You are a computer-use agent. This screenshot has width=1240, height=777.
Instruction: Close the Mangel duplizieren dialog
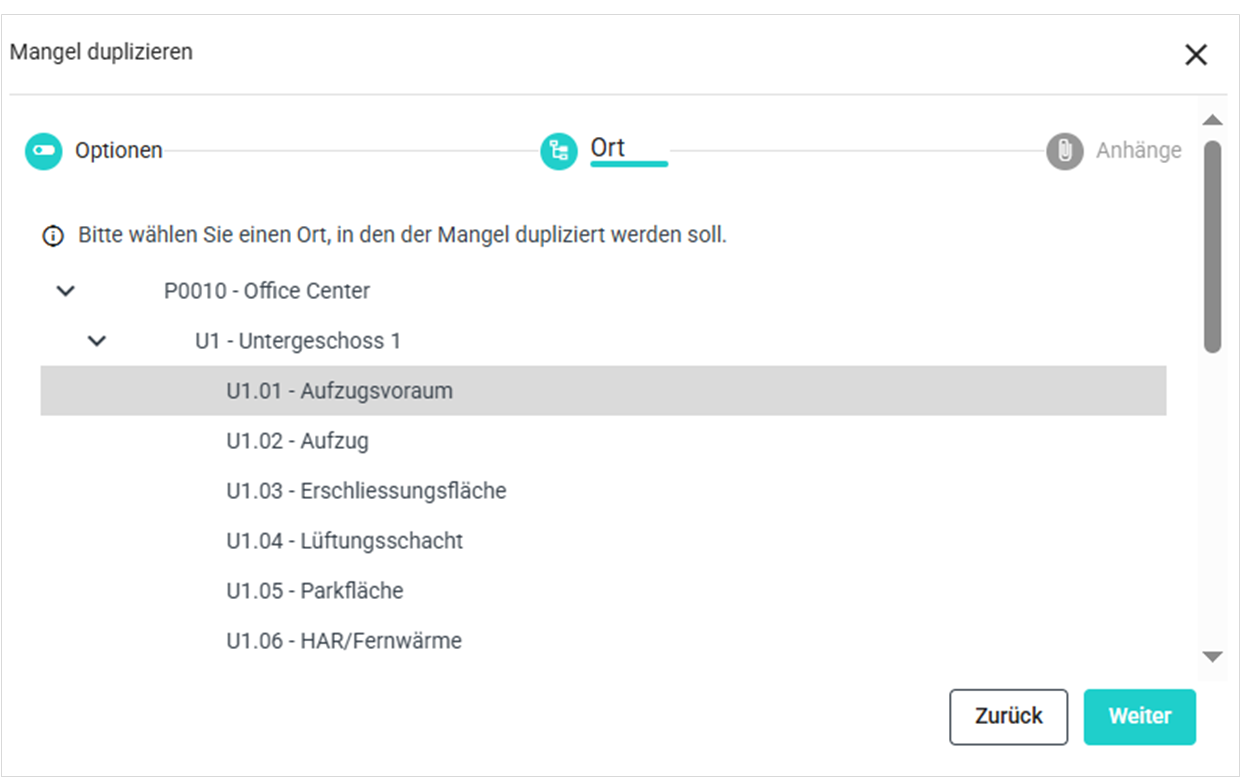point(1196,55)
